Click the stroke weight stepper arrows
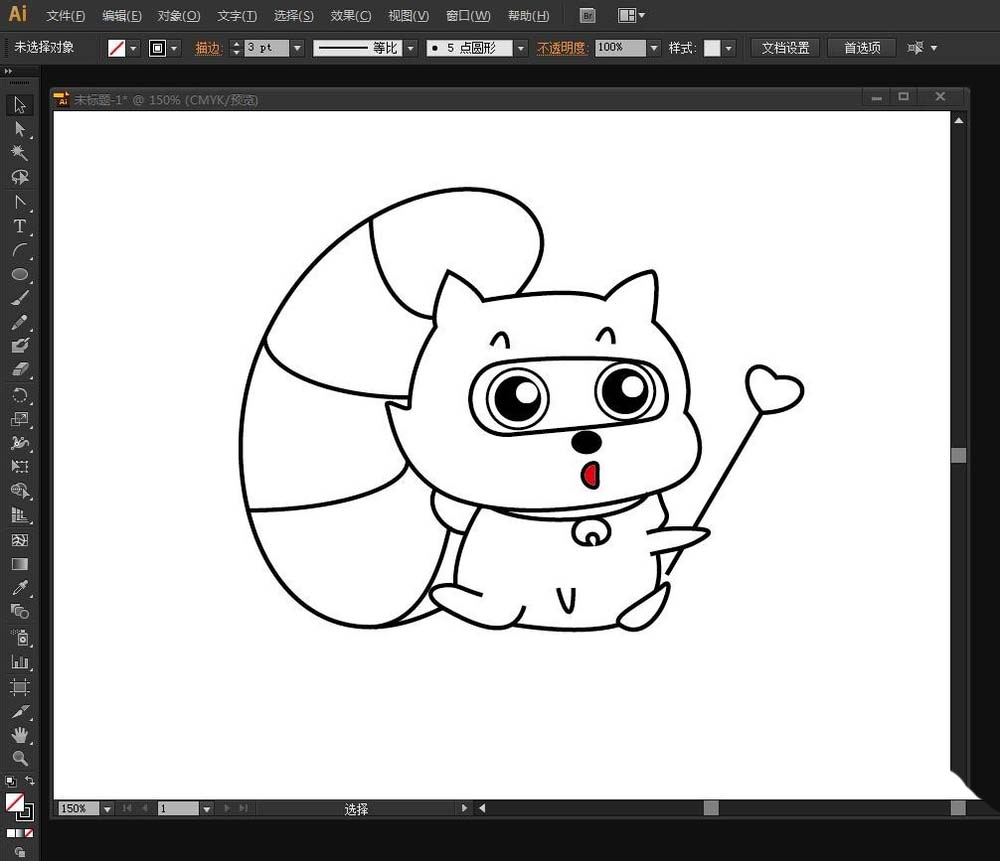Viewport: 1000px width, 861px height. click(236, 48)
